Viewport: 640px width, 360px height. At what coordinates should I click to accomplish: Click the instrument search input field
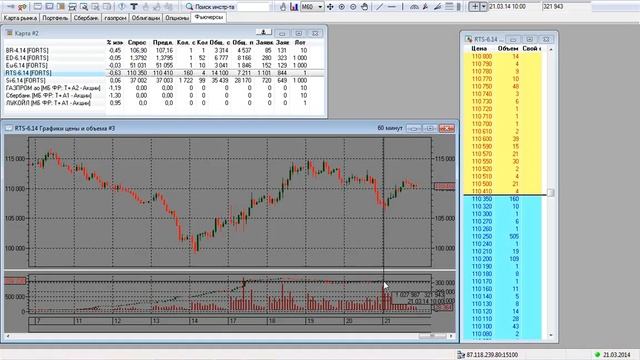tap(254, 7)
